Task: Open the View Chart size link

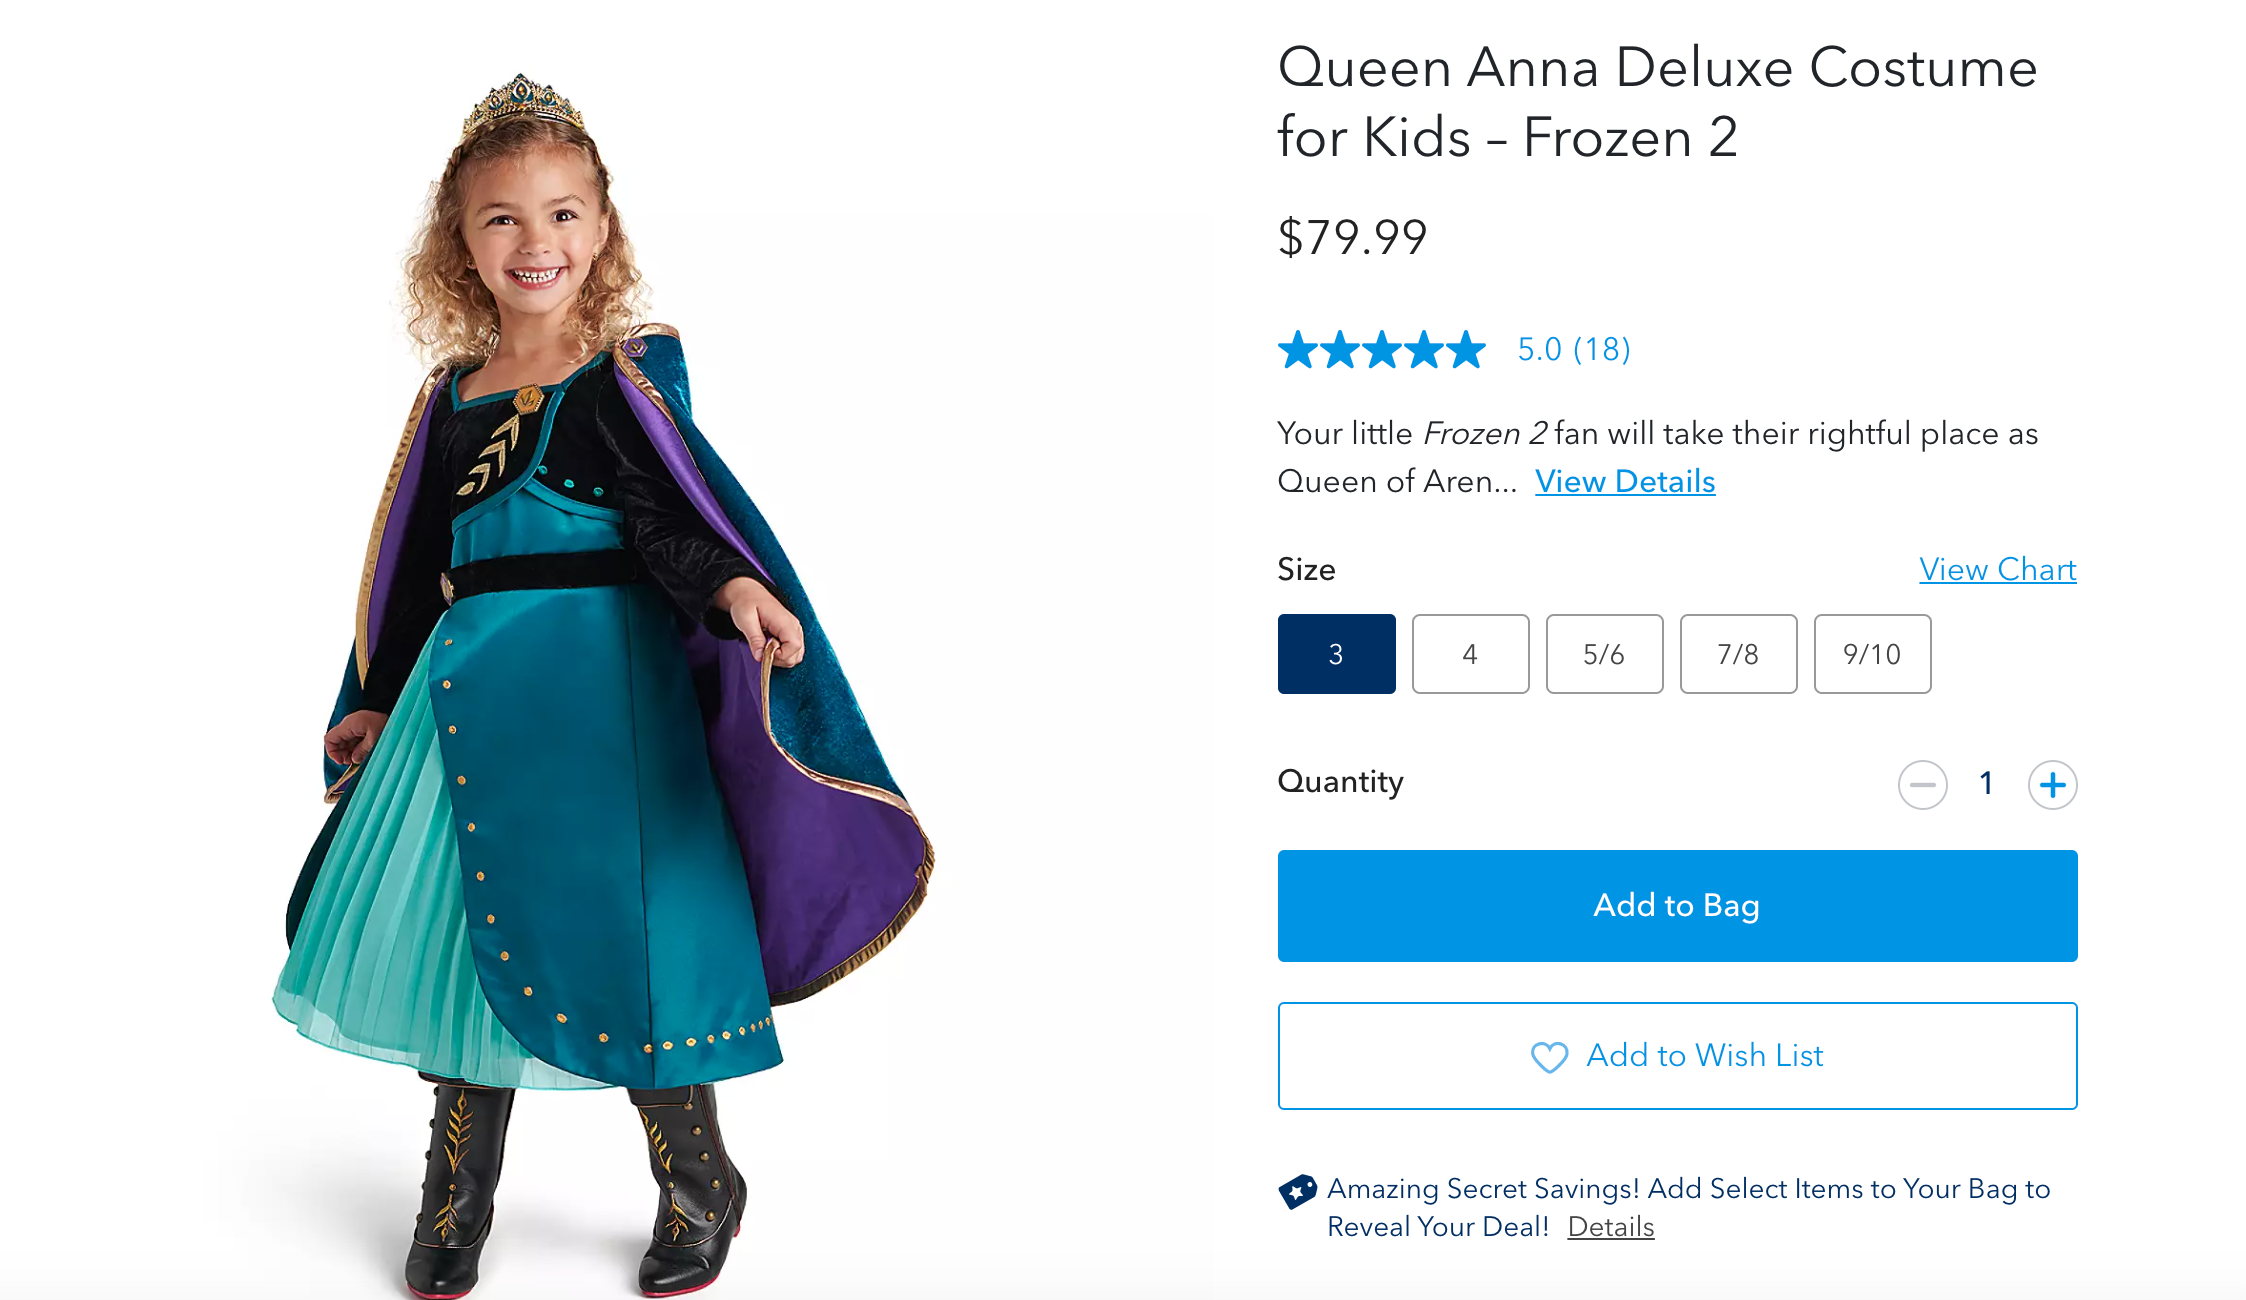Action: point(1997,570)
